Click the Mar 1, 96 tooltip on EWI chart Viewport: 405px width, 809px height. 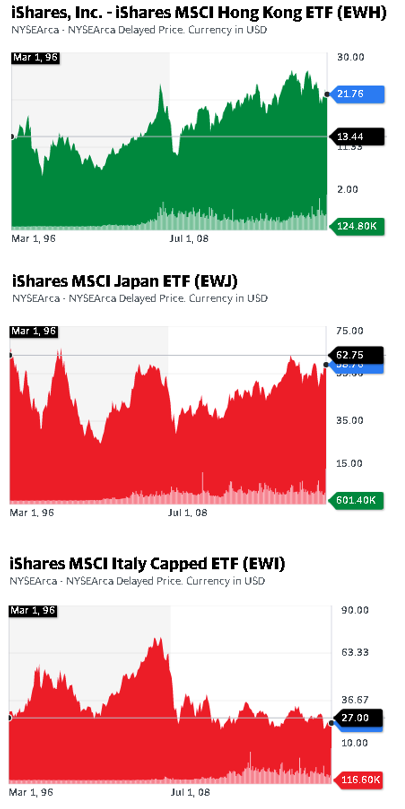(x=33, y=610)
